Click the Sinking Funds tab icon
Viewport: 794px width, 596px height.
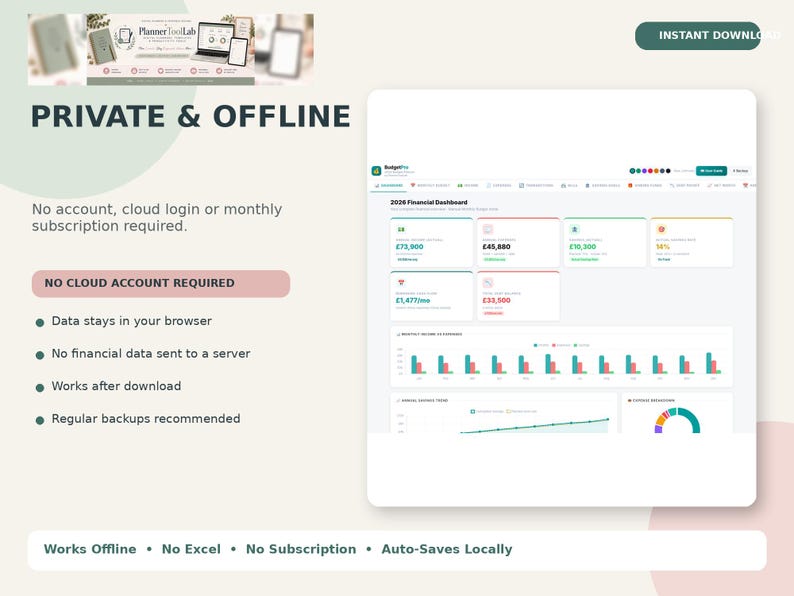click(x=630, y=185)
